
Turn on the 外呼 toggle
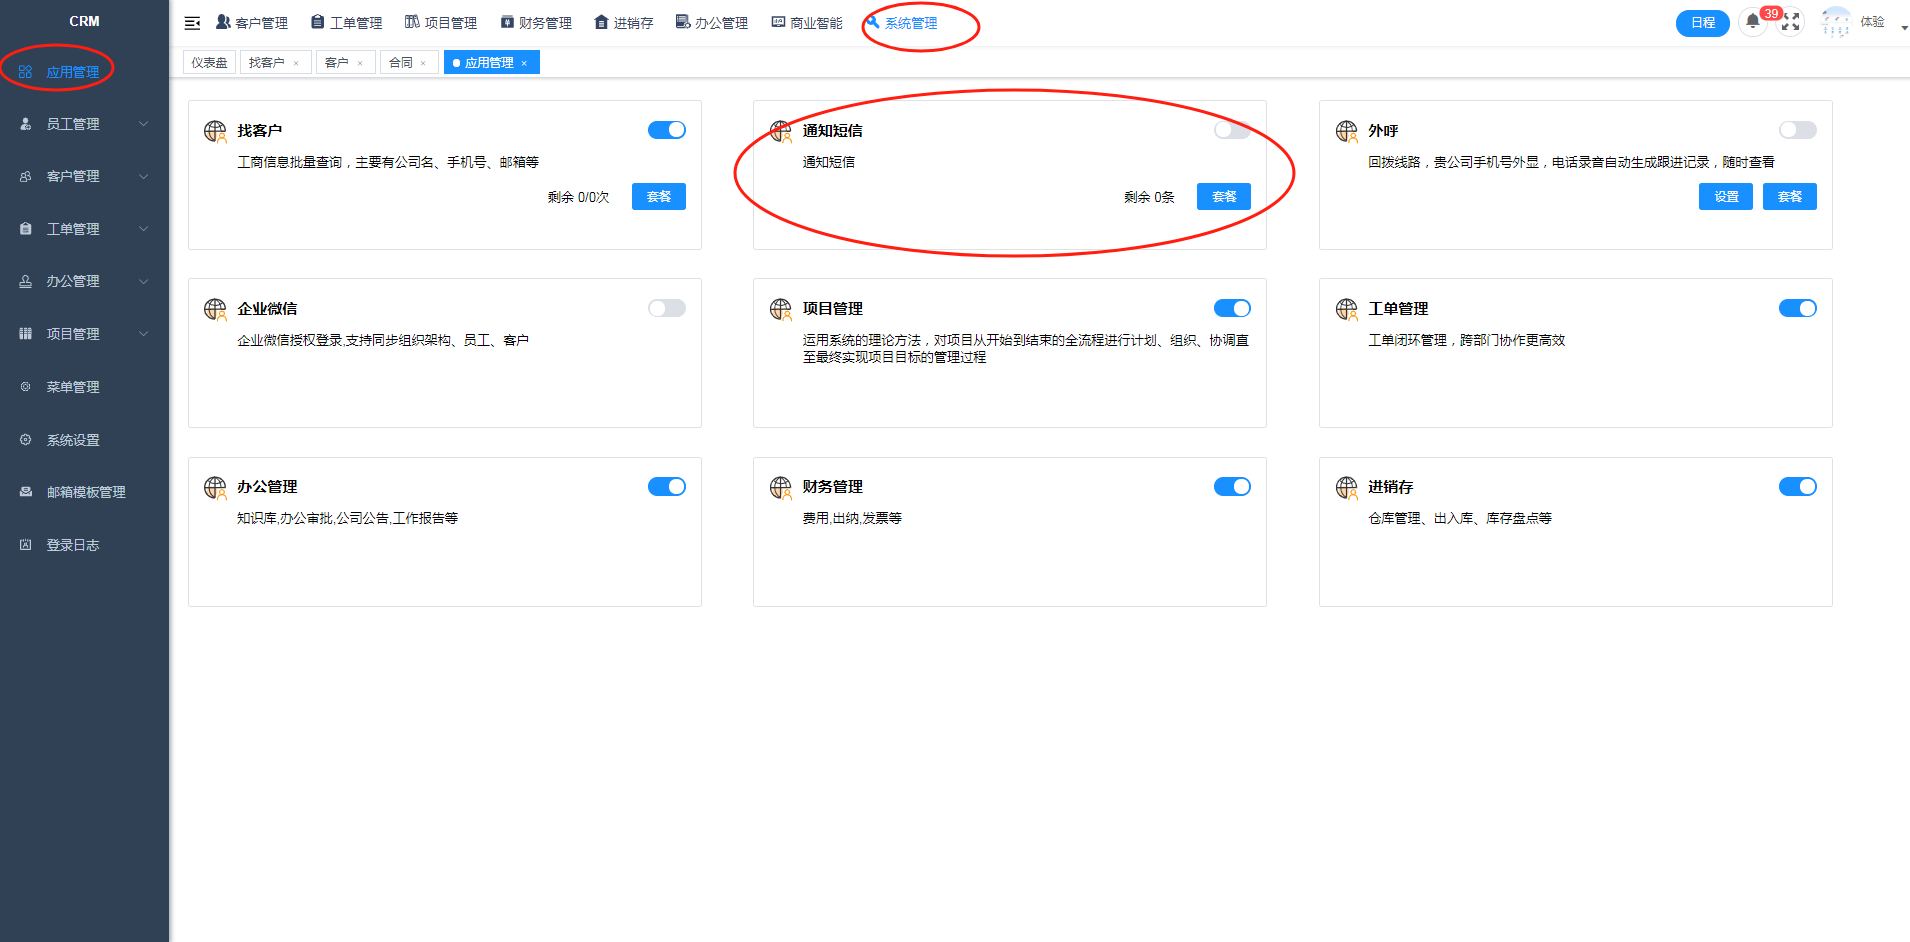point(1797,130)
